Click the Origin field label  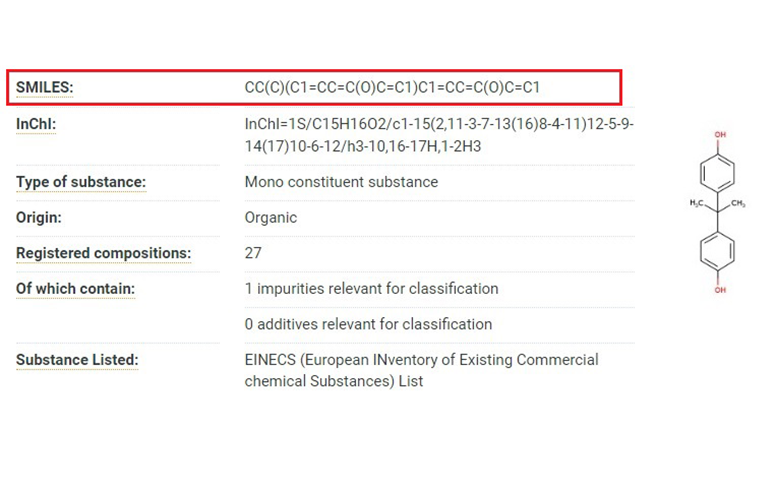[41, 217]
